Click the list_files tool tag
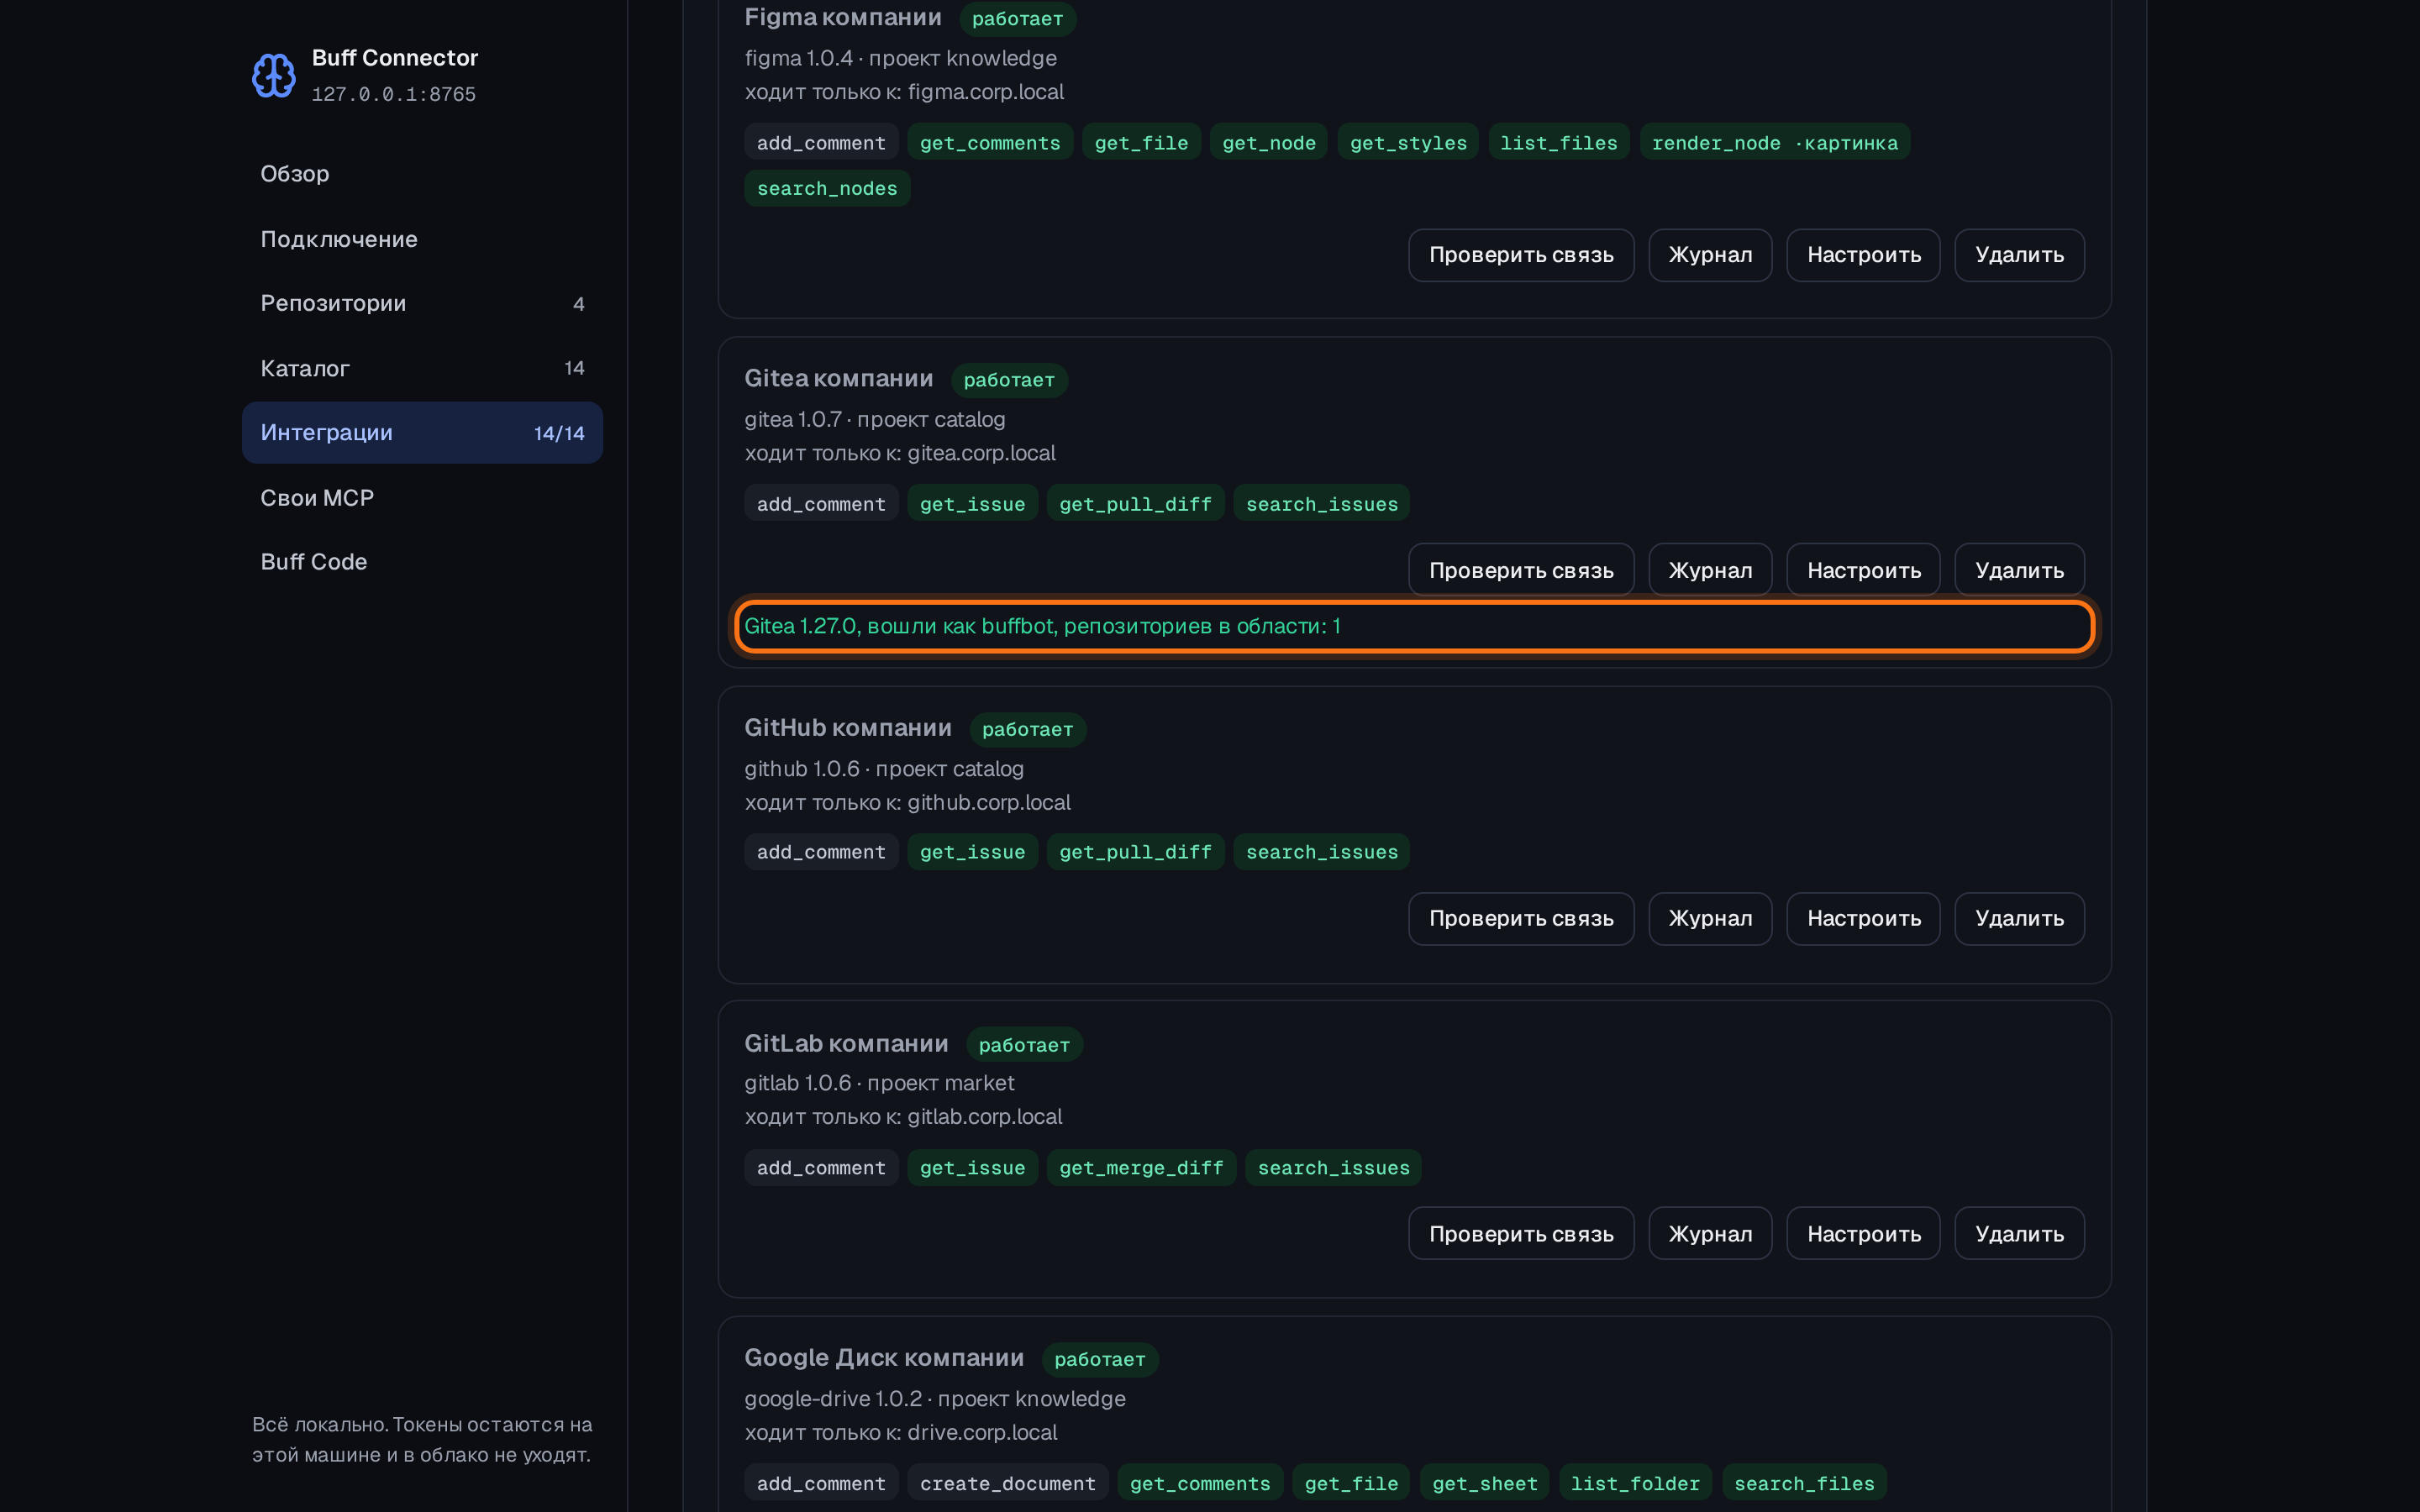2420x1512 pixels. coord(1558,143)
